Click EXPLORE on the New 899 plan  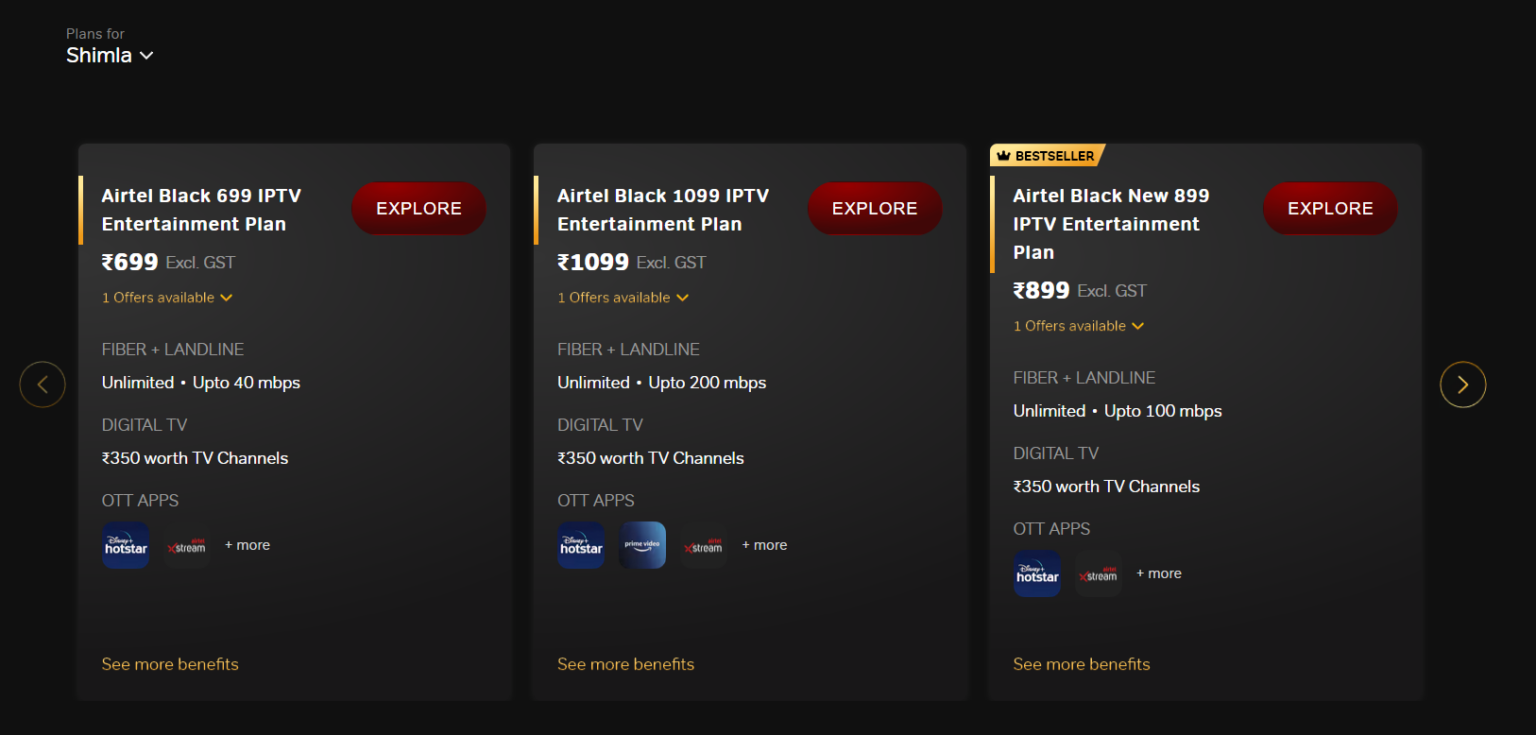click(x=1330, y=208)
